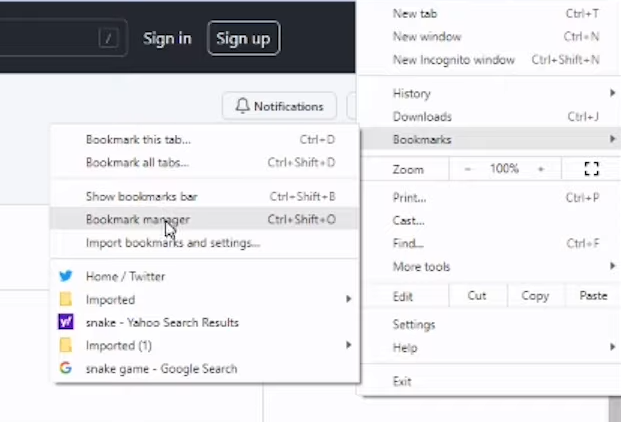Expand the Bookmarks submenu arrow
The image size is (621, 422).
coord(612,139)
